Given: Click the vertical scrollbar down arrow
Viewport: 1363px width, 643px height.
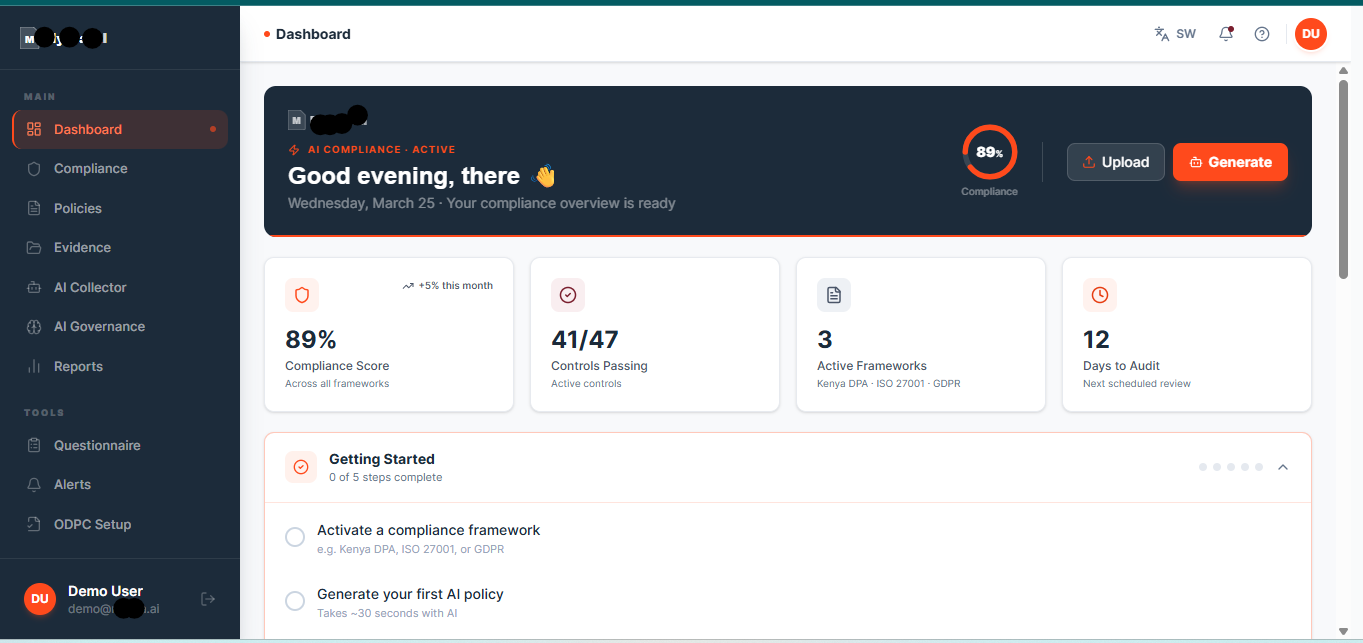Looking at the screenshot, I should pos(1344,631).
